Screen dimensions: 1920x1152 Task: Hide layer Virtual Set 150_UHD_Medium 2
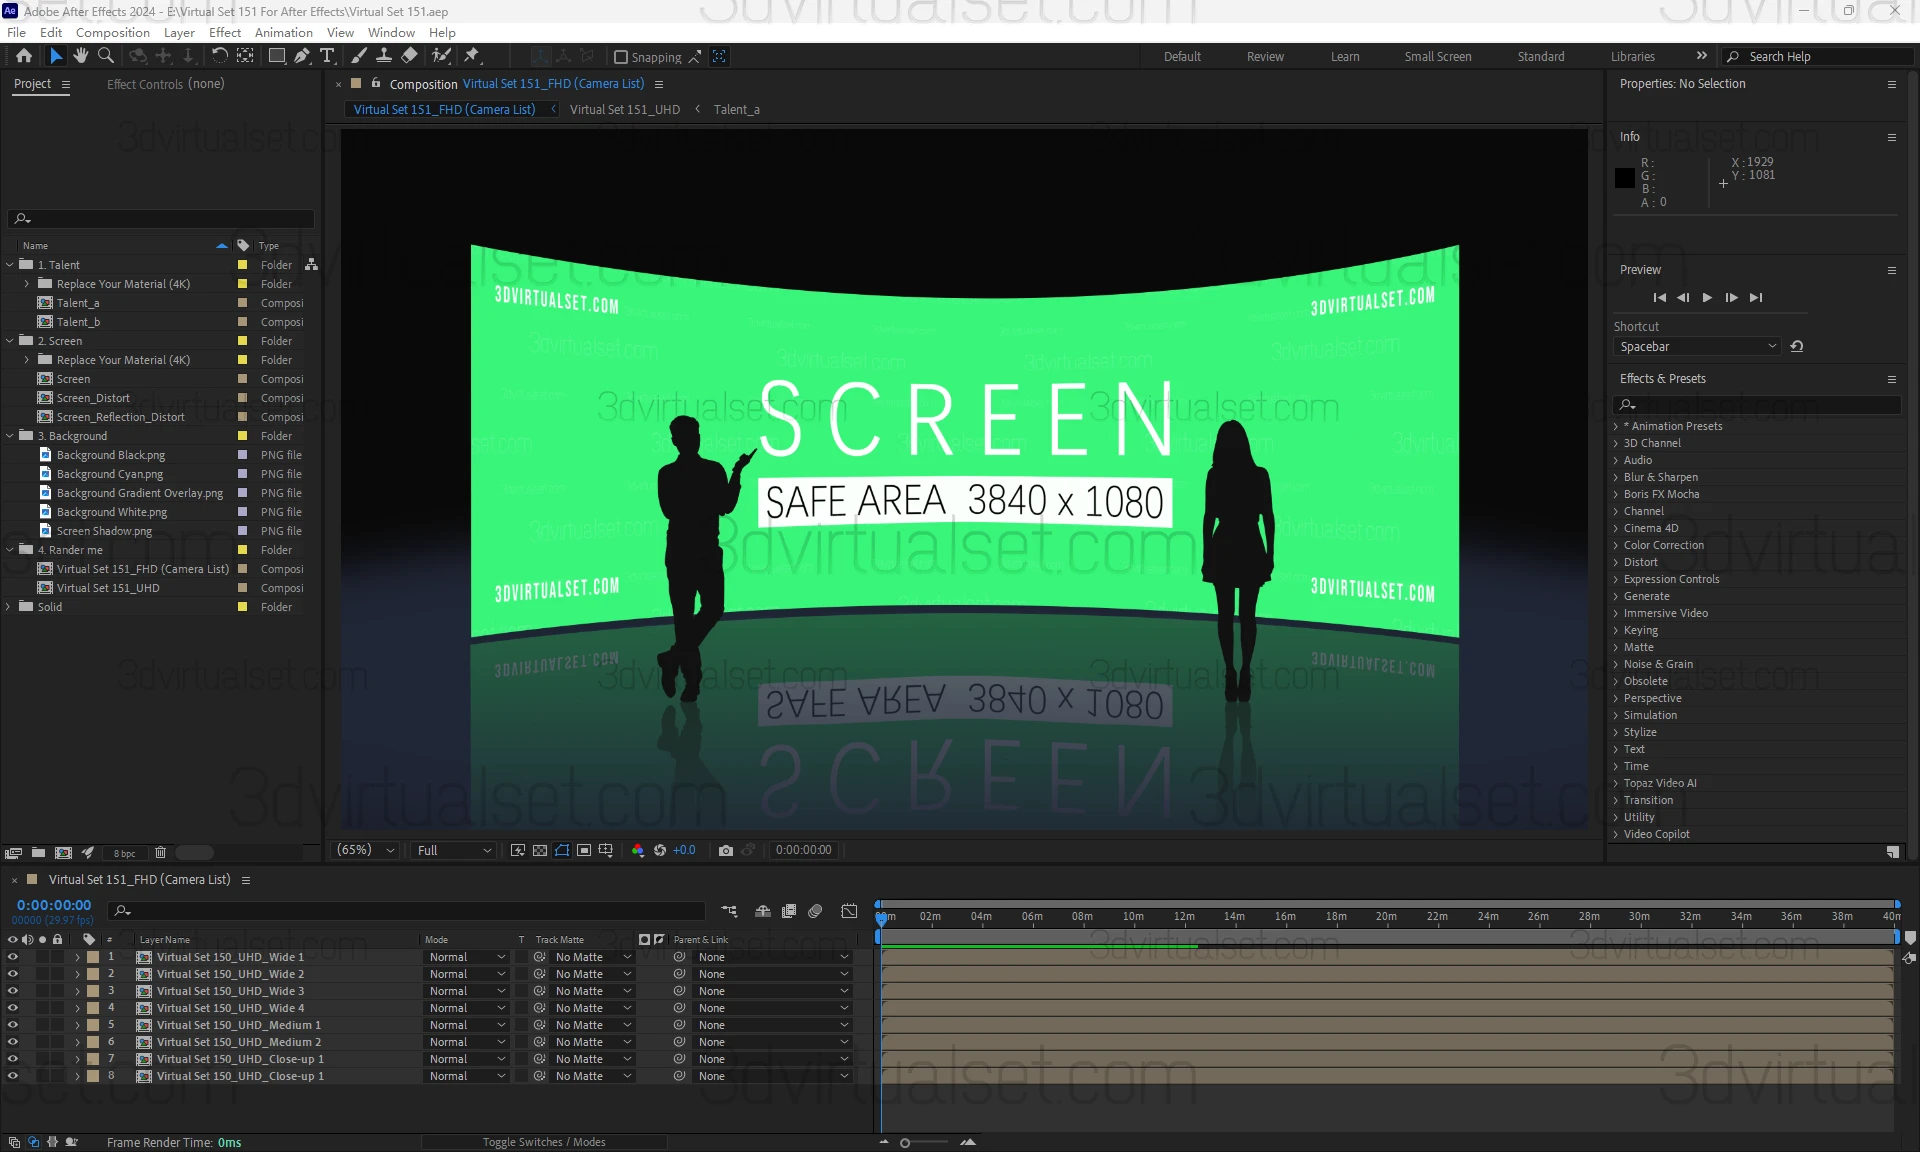point(13,1042)
